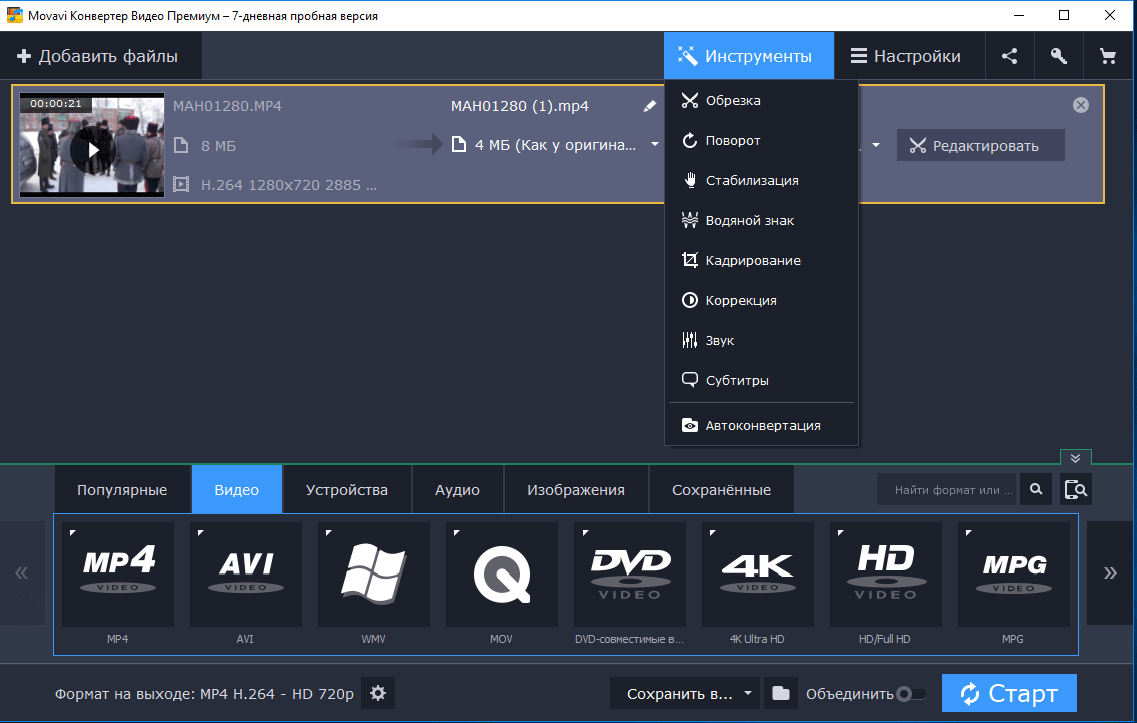
Task: Collapse the format panel with chevron
Action: click(x=1075, y=458)
